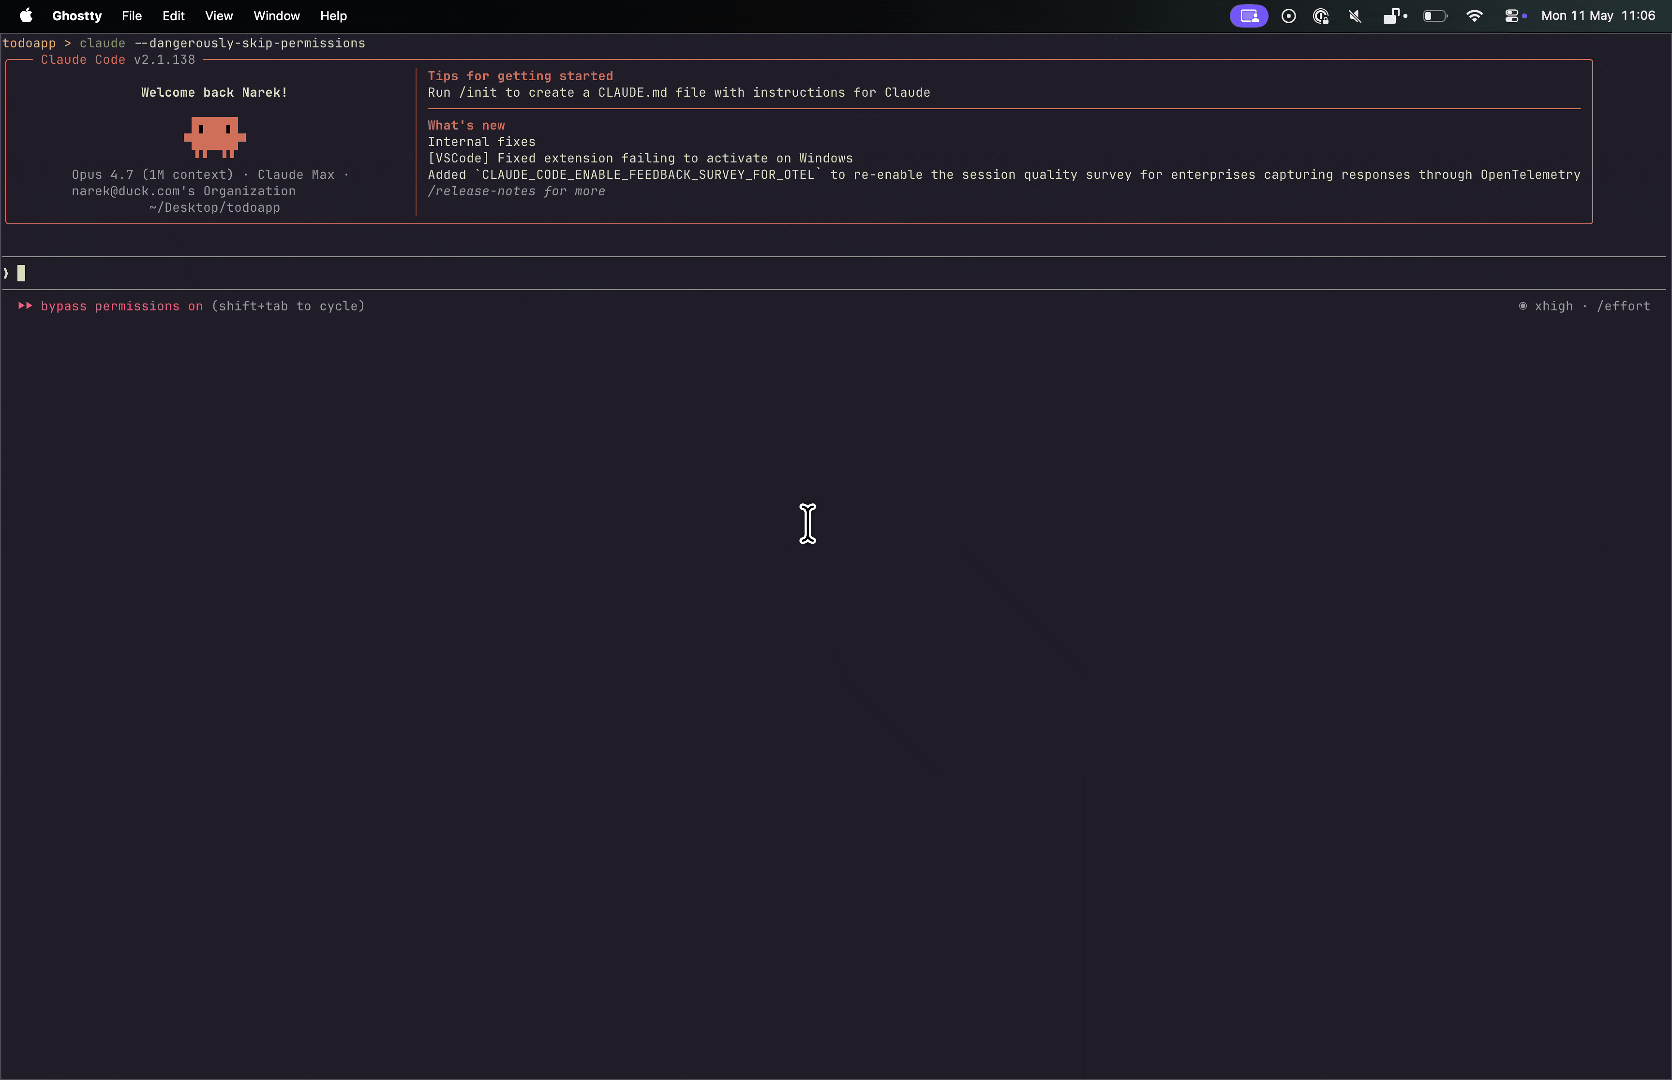
Task: Click the Claude pixel mascot logo
Action: click(x=215, y=137)
